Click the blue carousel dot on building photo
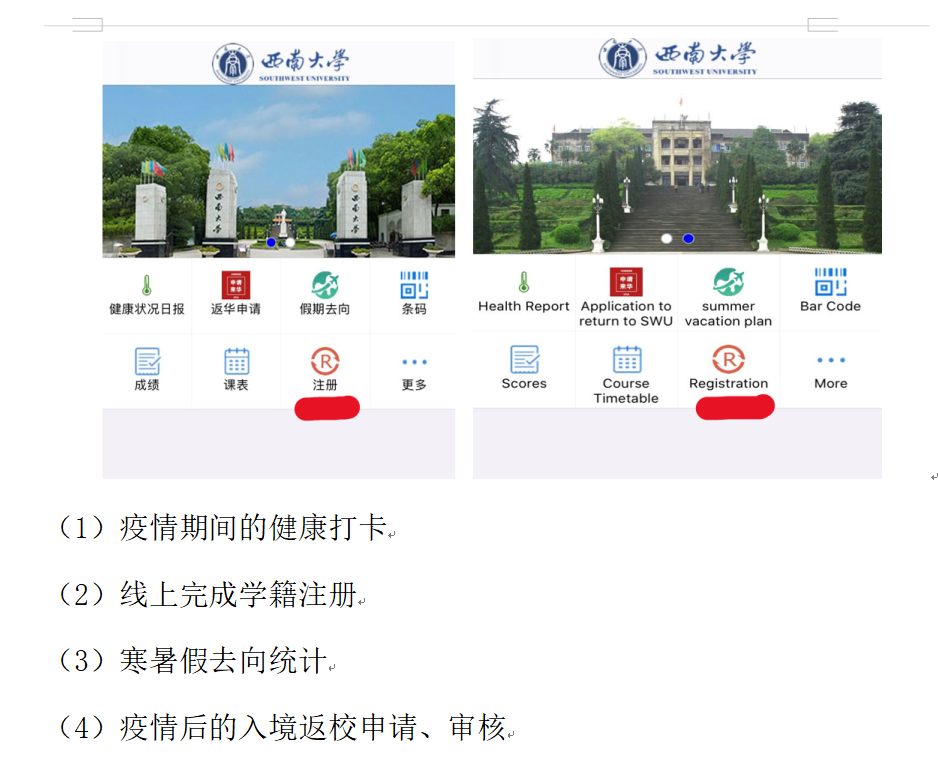The image size is (938, 770). 688,238
